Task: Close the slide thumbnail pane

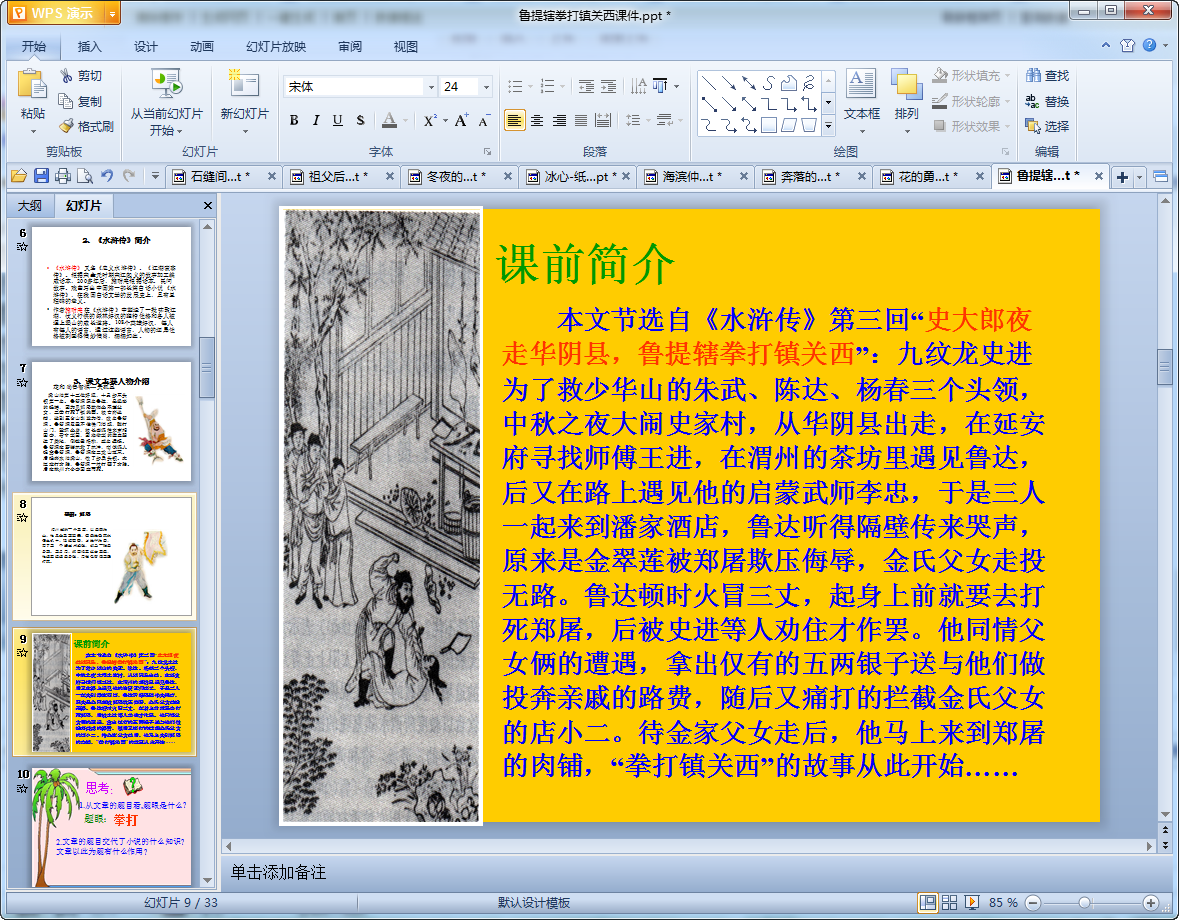Action: point(208,205)
